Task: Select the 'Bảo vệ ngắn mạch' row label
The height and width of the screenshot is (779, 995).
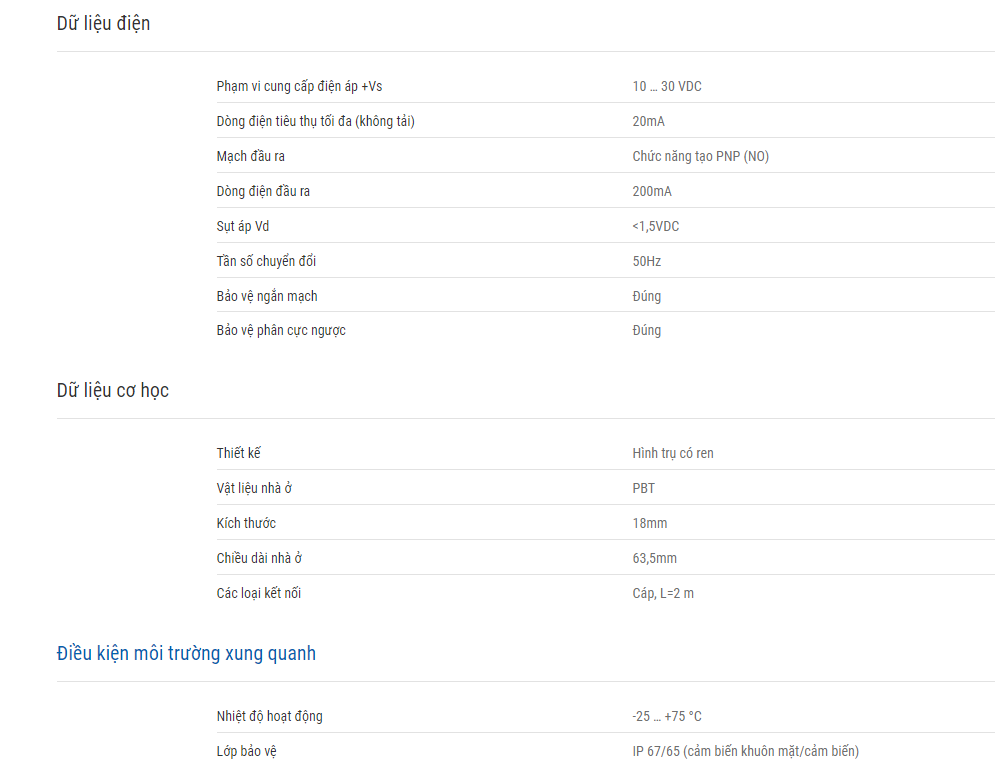Action: 267,296
